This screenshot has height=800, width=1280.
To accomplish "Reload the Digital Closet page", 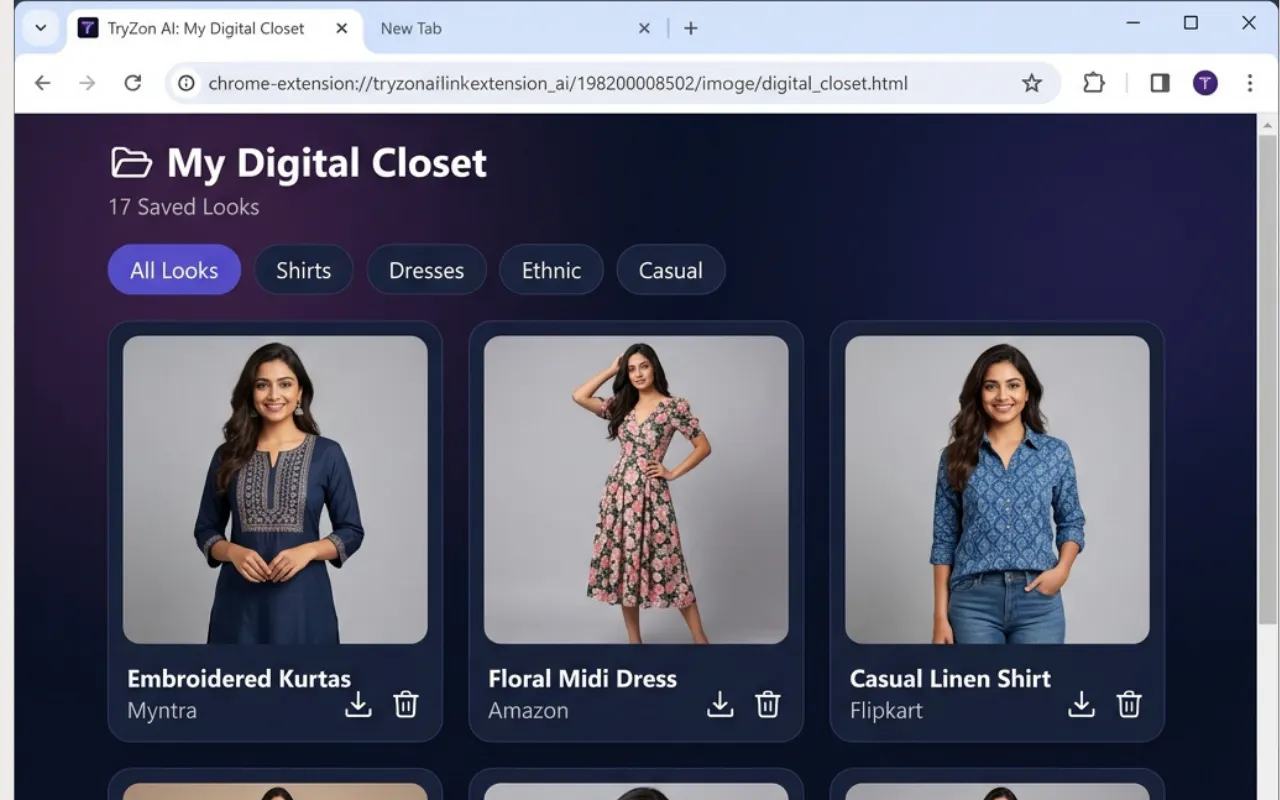I will click(x=132, y=83).
